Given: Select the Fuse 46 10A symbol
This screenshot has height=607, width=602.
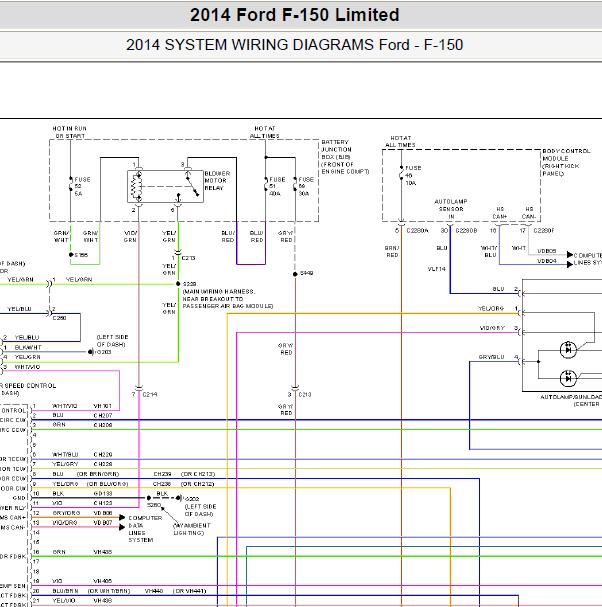Looking at the screenshot, I should (x=401, y=173).
